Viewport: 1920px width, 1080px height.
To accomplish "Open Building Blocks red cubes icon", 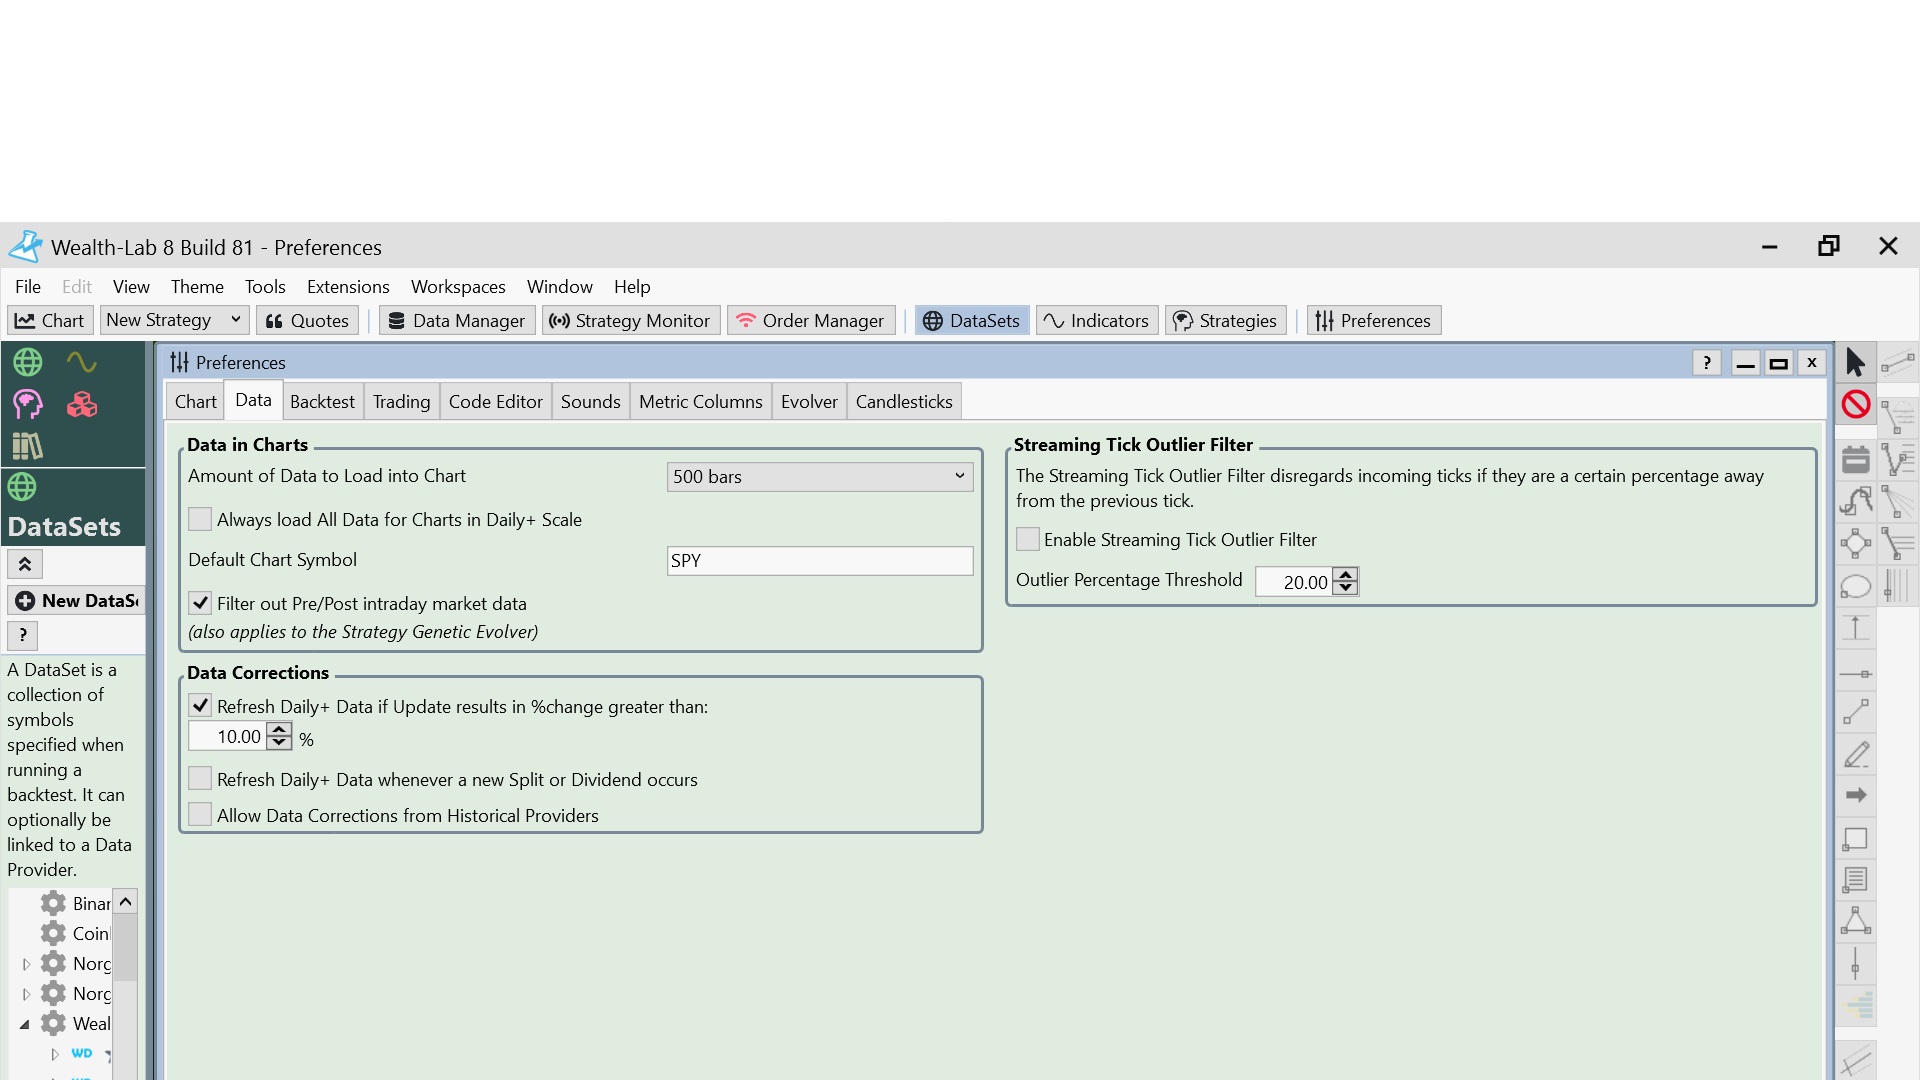I will [82, 404].
